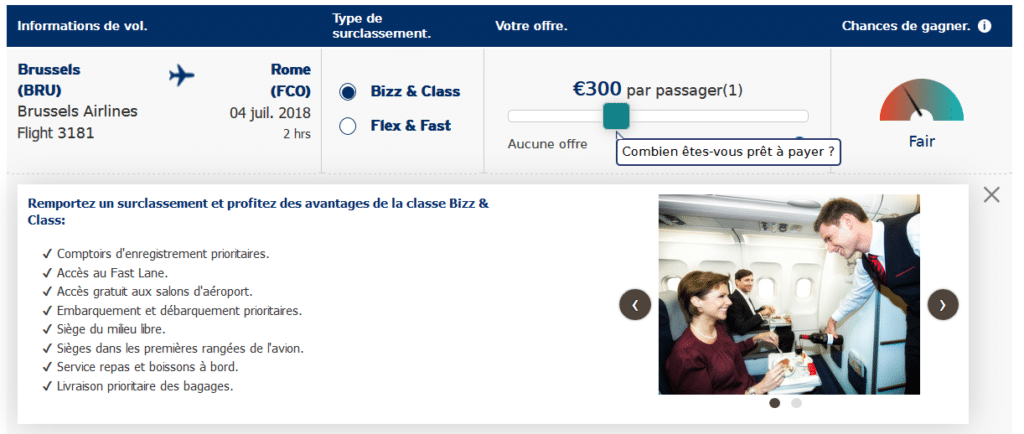The width and height of the screenshot is (1024, 434).
Task: Click the Votre offre. column header
Action: [531, 26]
